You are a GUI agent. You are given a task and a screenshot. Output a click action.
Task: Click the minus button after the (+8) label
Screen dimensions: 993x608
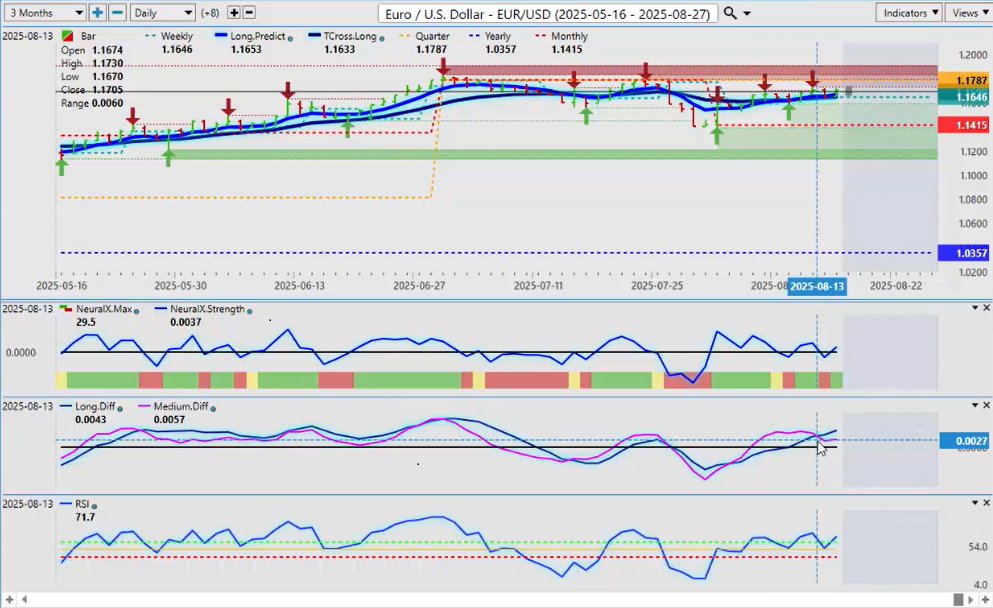click(x=249, y=13)
